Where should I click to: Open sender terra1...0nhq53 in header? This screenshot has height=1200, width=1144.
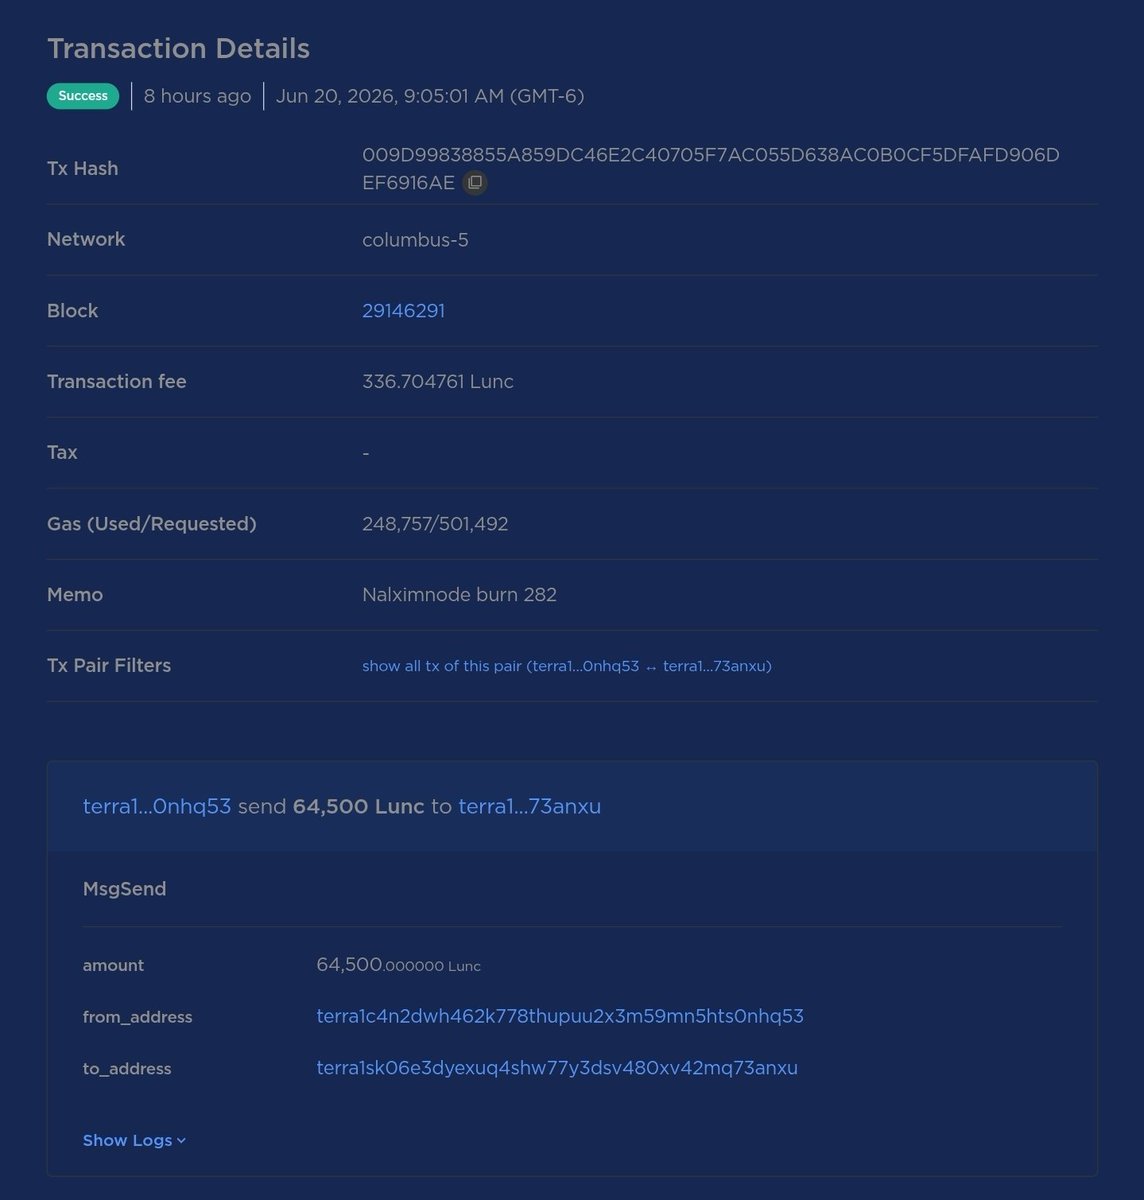tap(157, 806)
